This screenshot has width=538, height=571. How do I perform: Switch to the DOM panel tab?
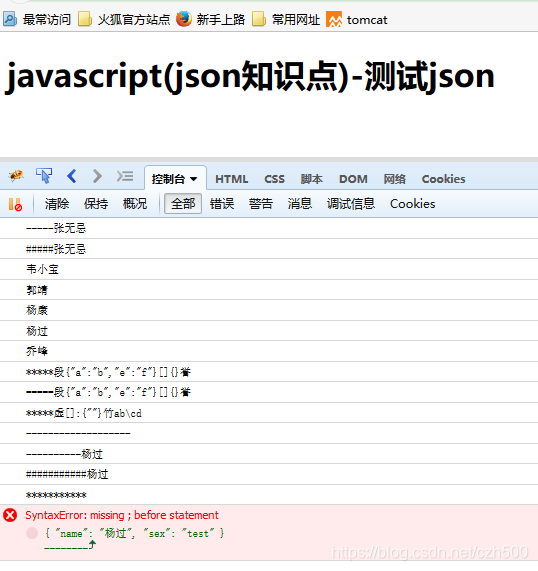pyautogui.click(x=353, y=179)
